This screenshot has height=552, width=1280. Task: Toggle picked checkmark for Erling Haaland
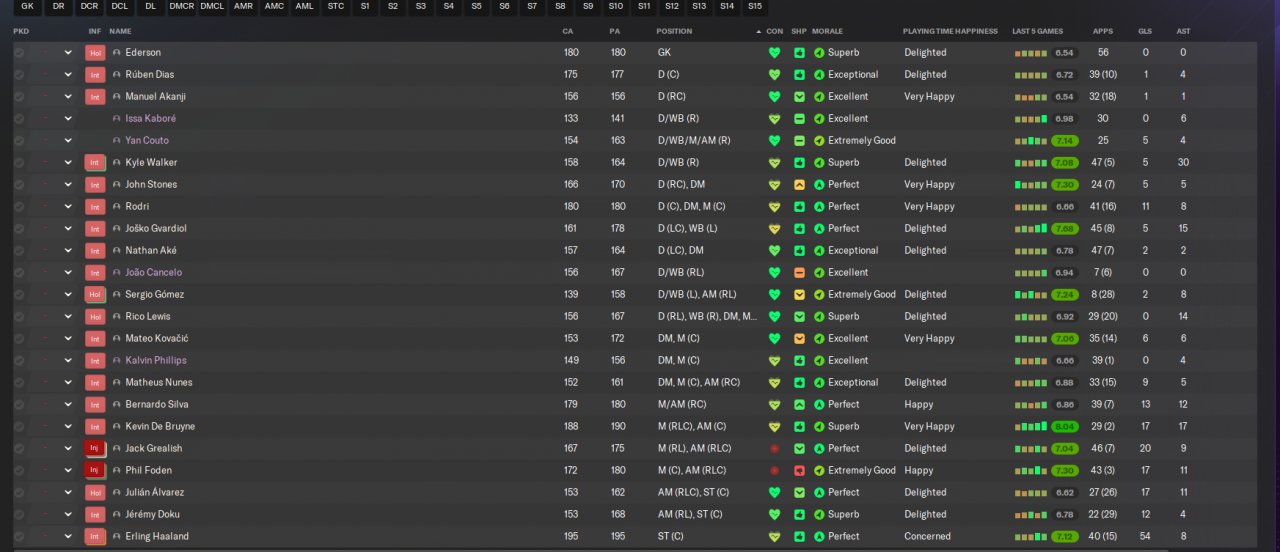[19, 536]
